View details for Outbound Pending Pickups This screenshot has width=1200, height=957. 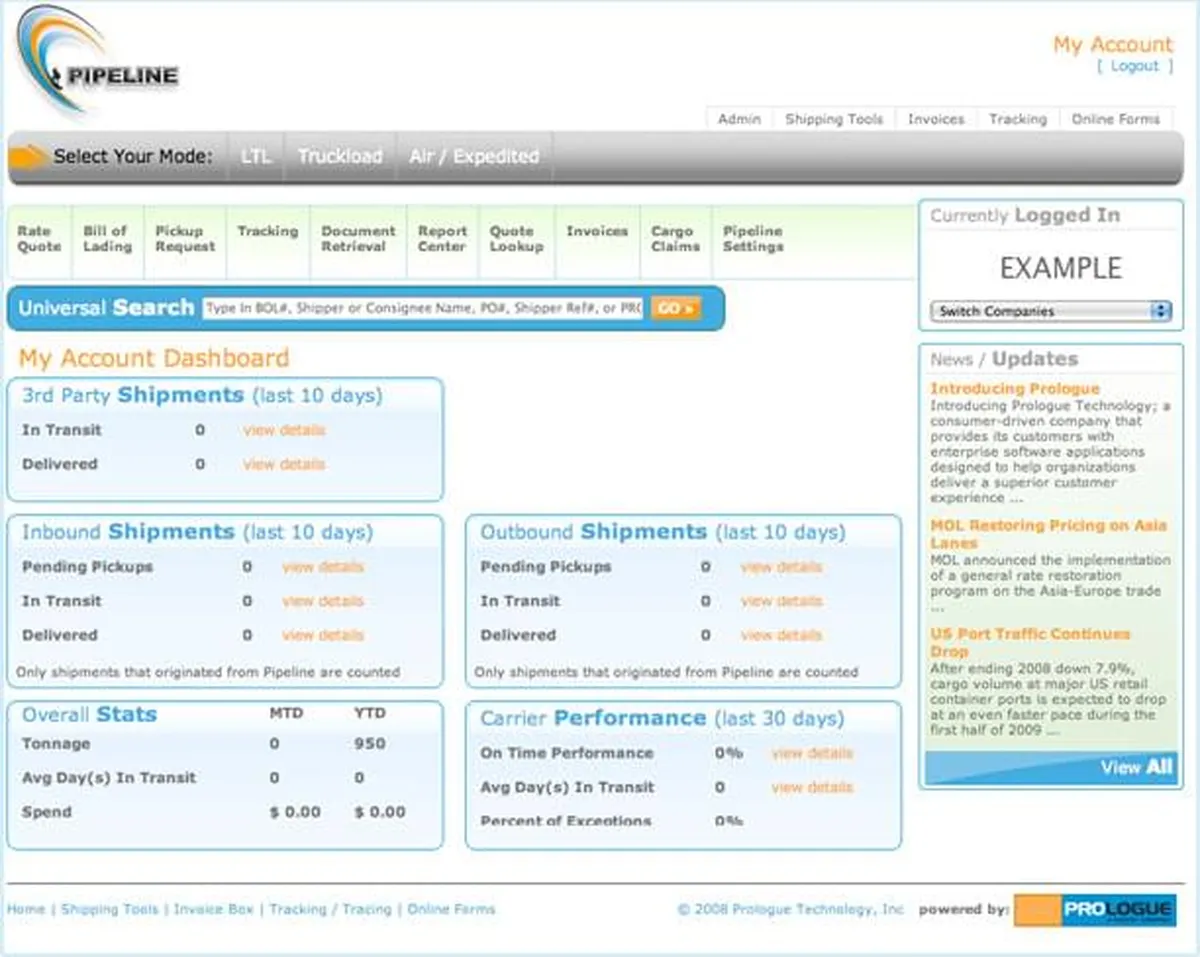[x=781, y=567]
